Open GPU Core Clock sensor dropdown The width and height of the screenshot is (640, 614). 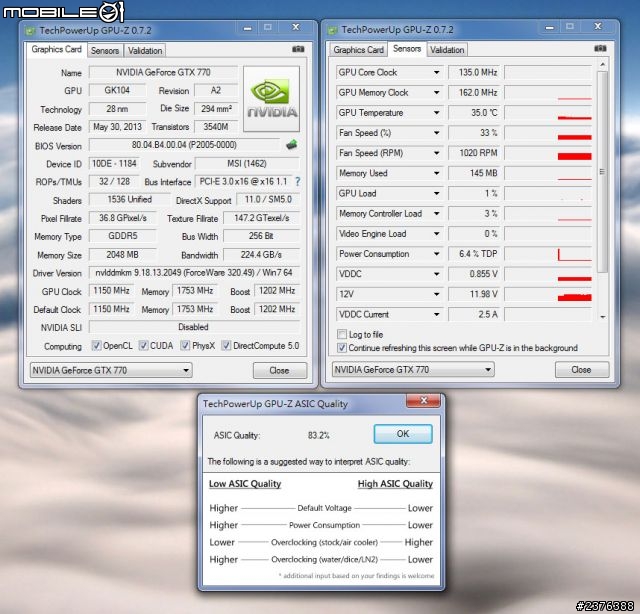(x=436, y=73)
